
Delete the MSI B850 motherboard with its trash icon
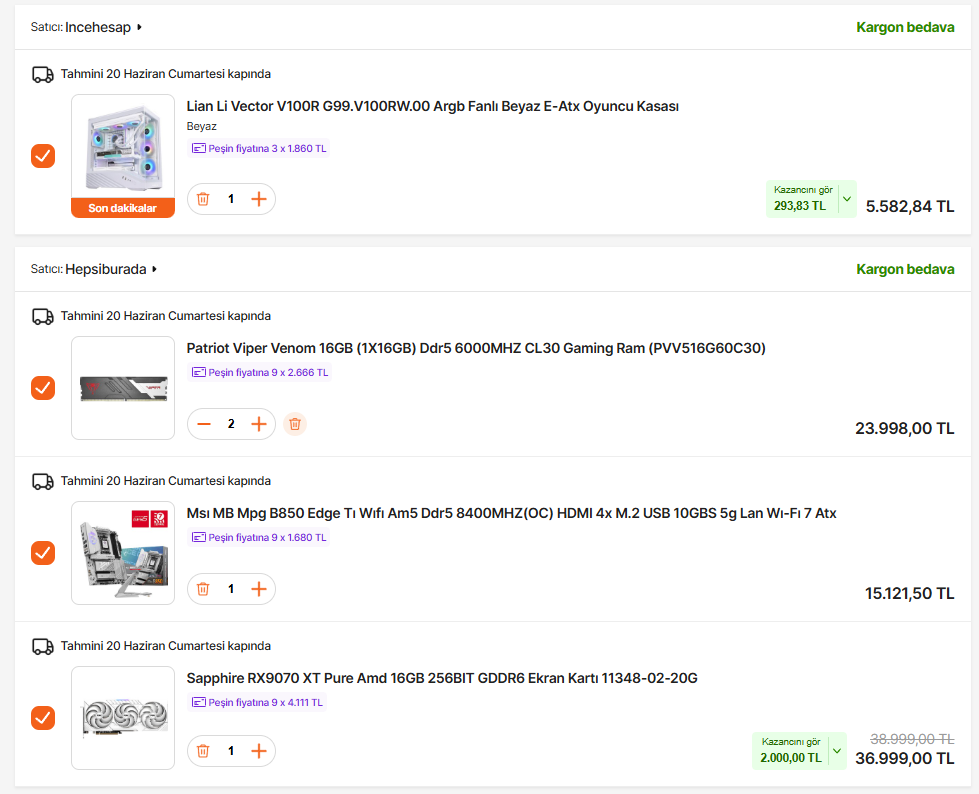(x=203, y=589)
